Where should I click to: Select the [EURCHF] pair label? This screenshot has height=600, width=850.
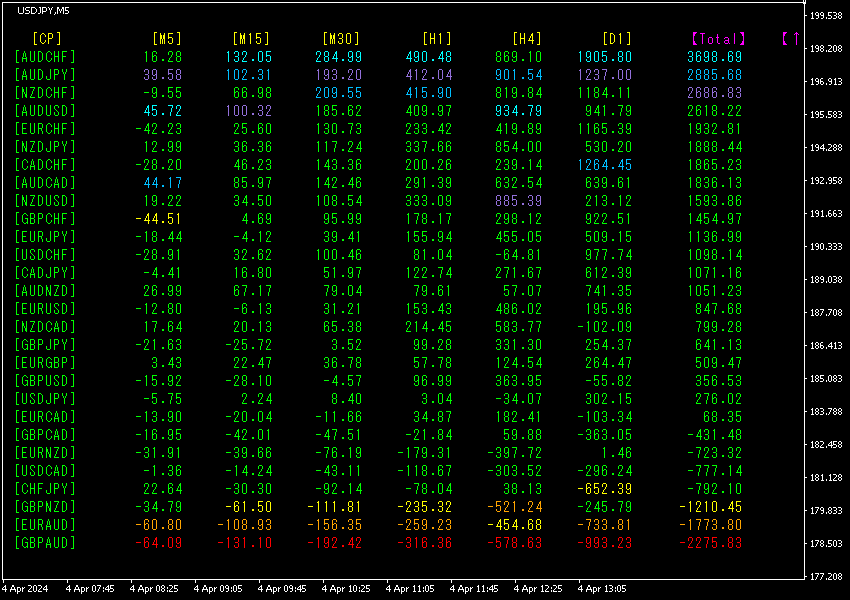(45, 129)
